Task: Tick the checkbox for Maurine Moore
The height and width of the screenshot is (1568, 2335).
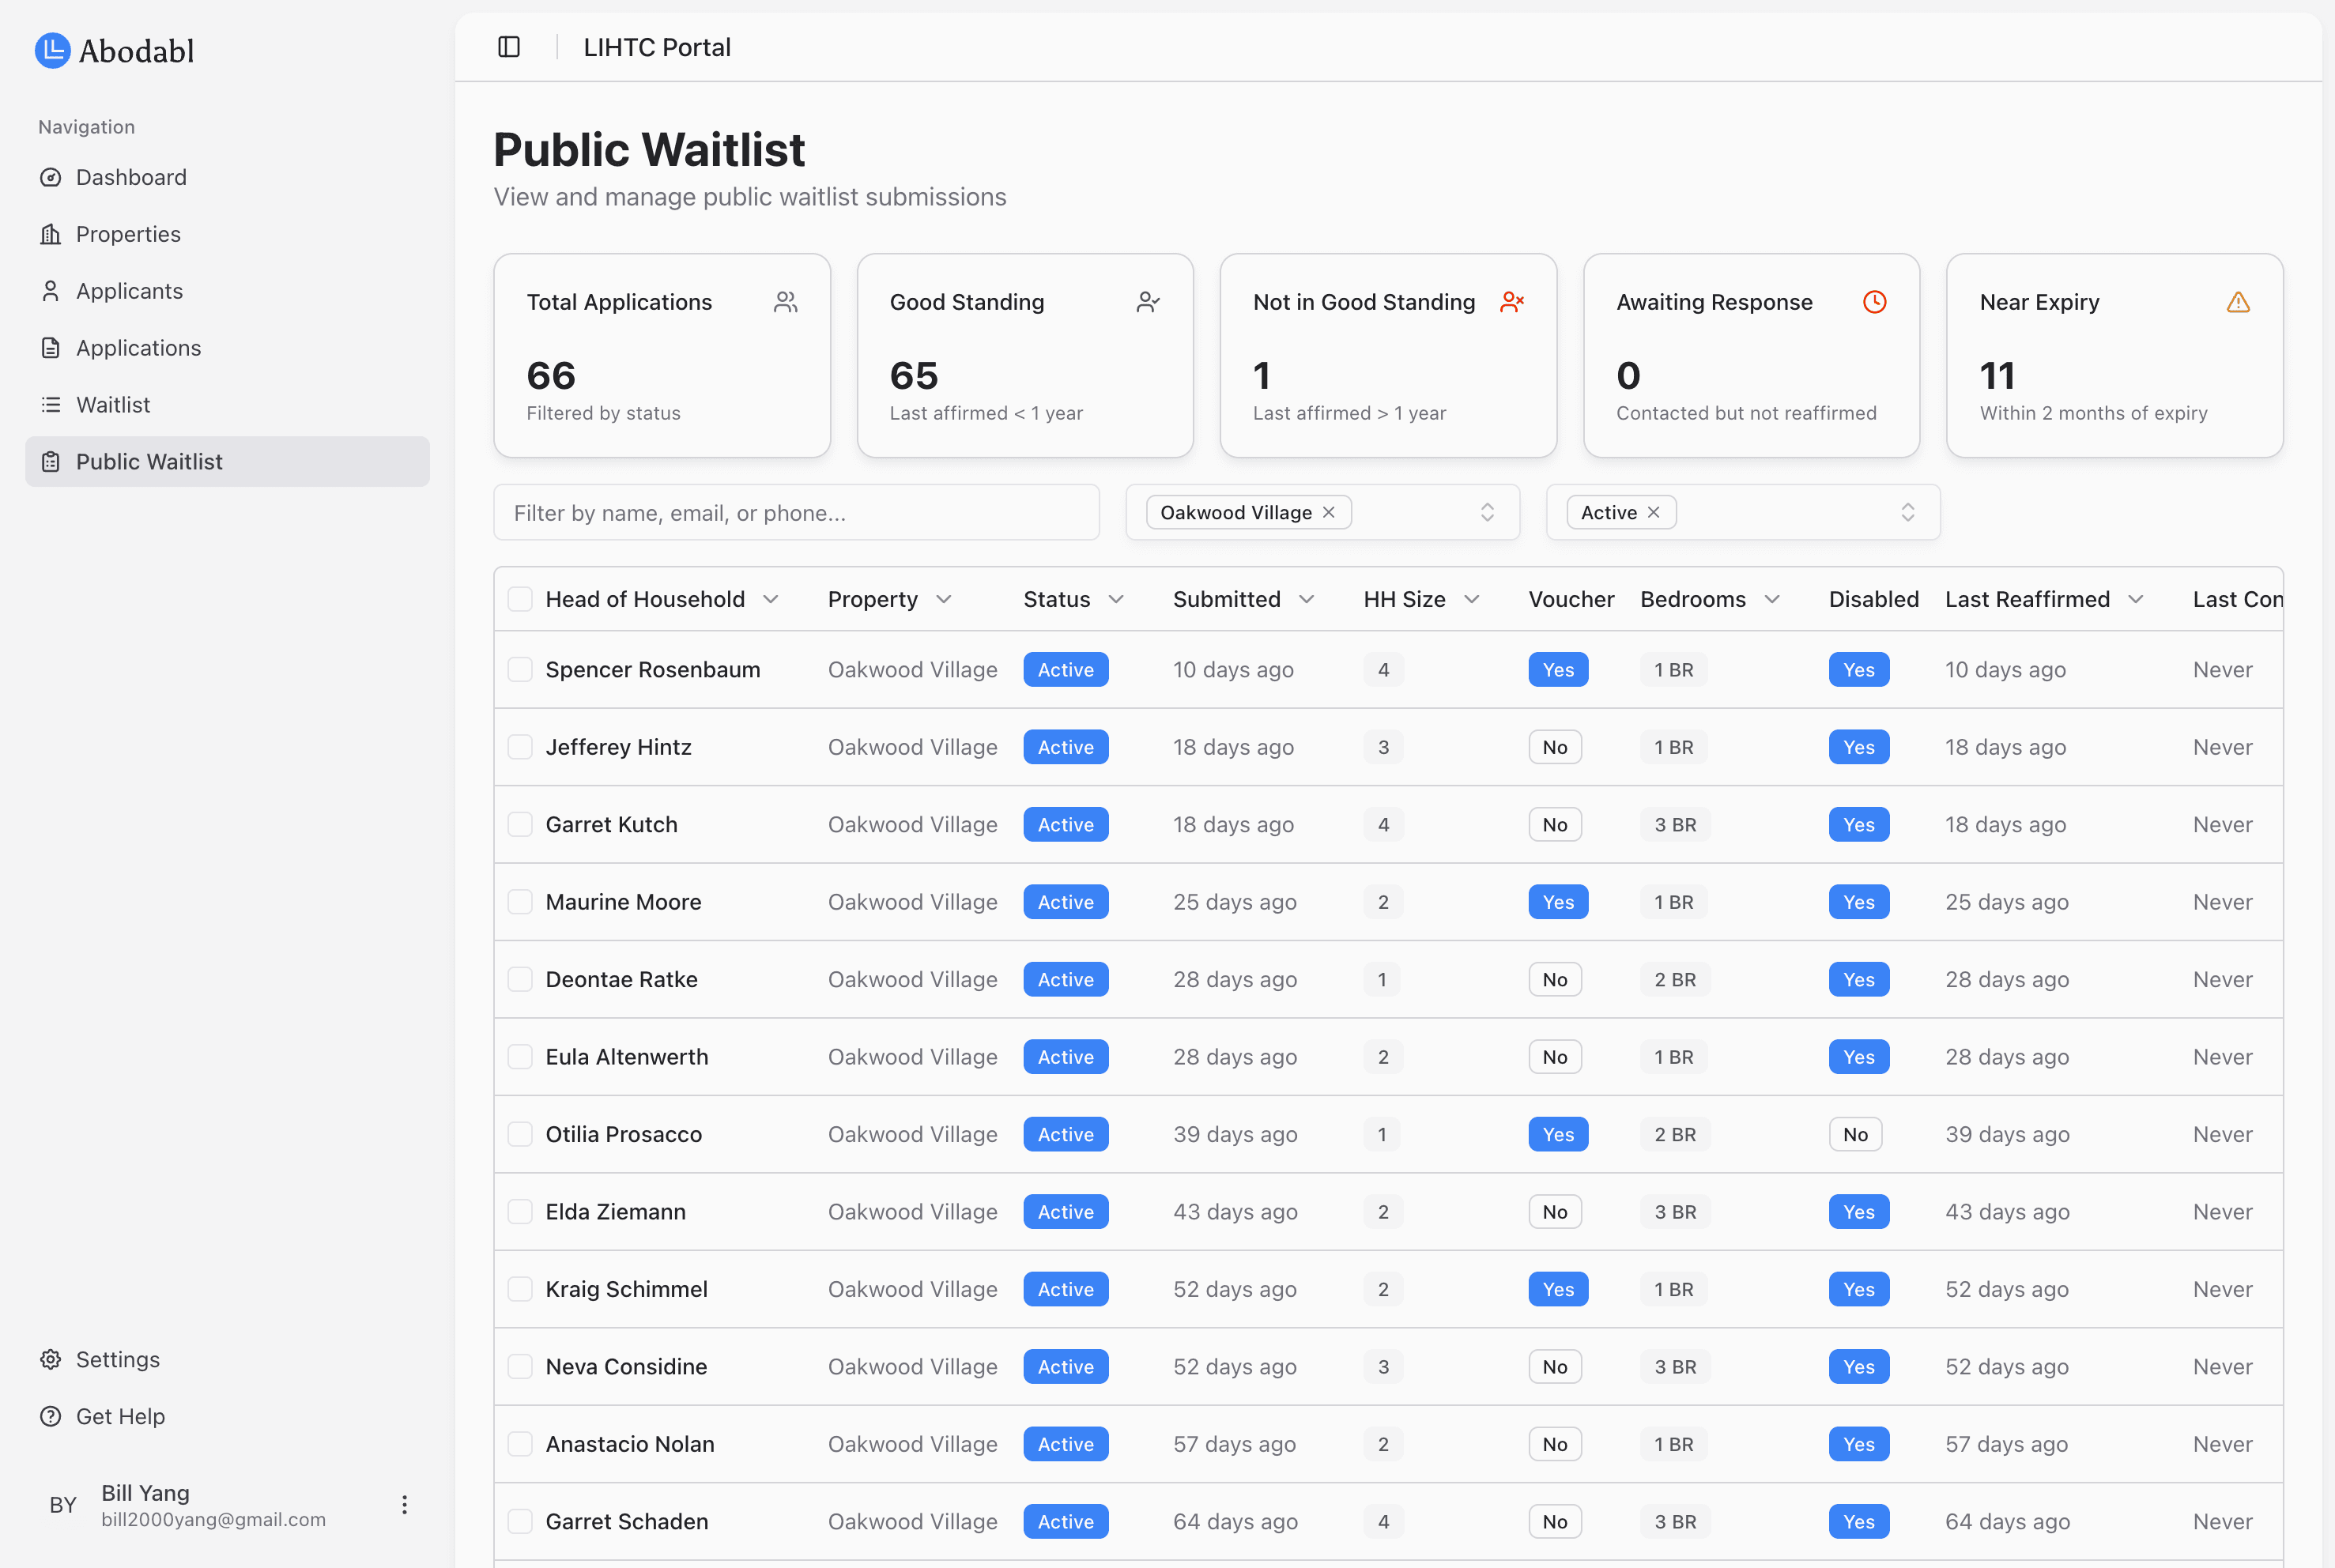Action: pyautogui.click(x=520, y=902)
